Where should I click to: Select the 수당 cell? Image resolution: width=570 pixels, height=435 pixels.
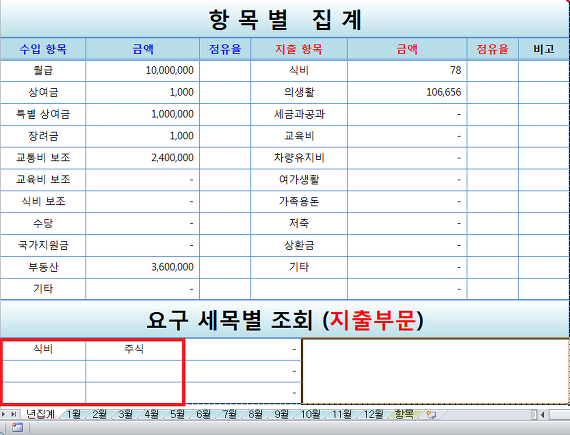coord(43,223)
